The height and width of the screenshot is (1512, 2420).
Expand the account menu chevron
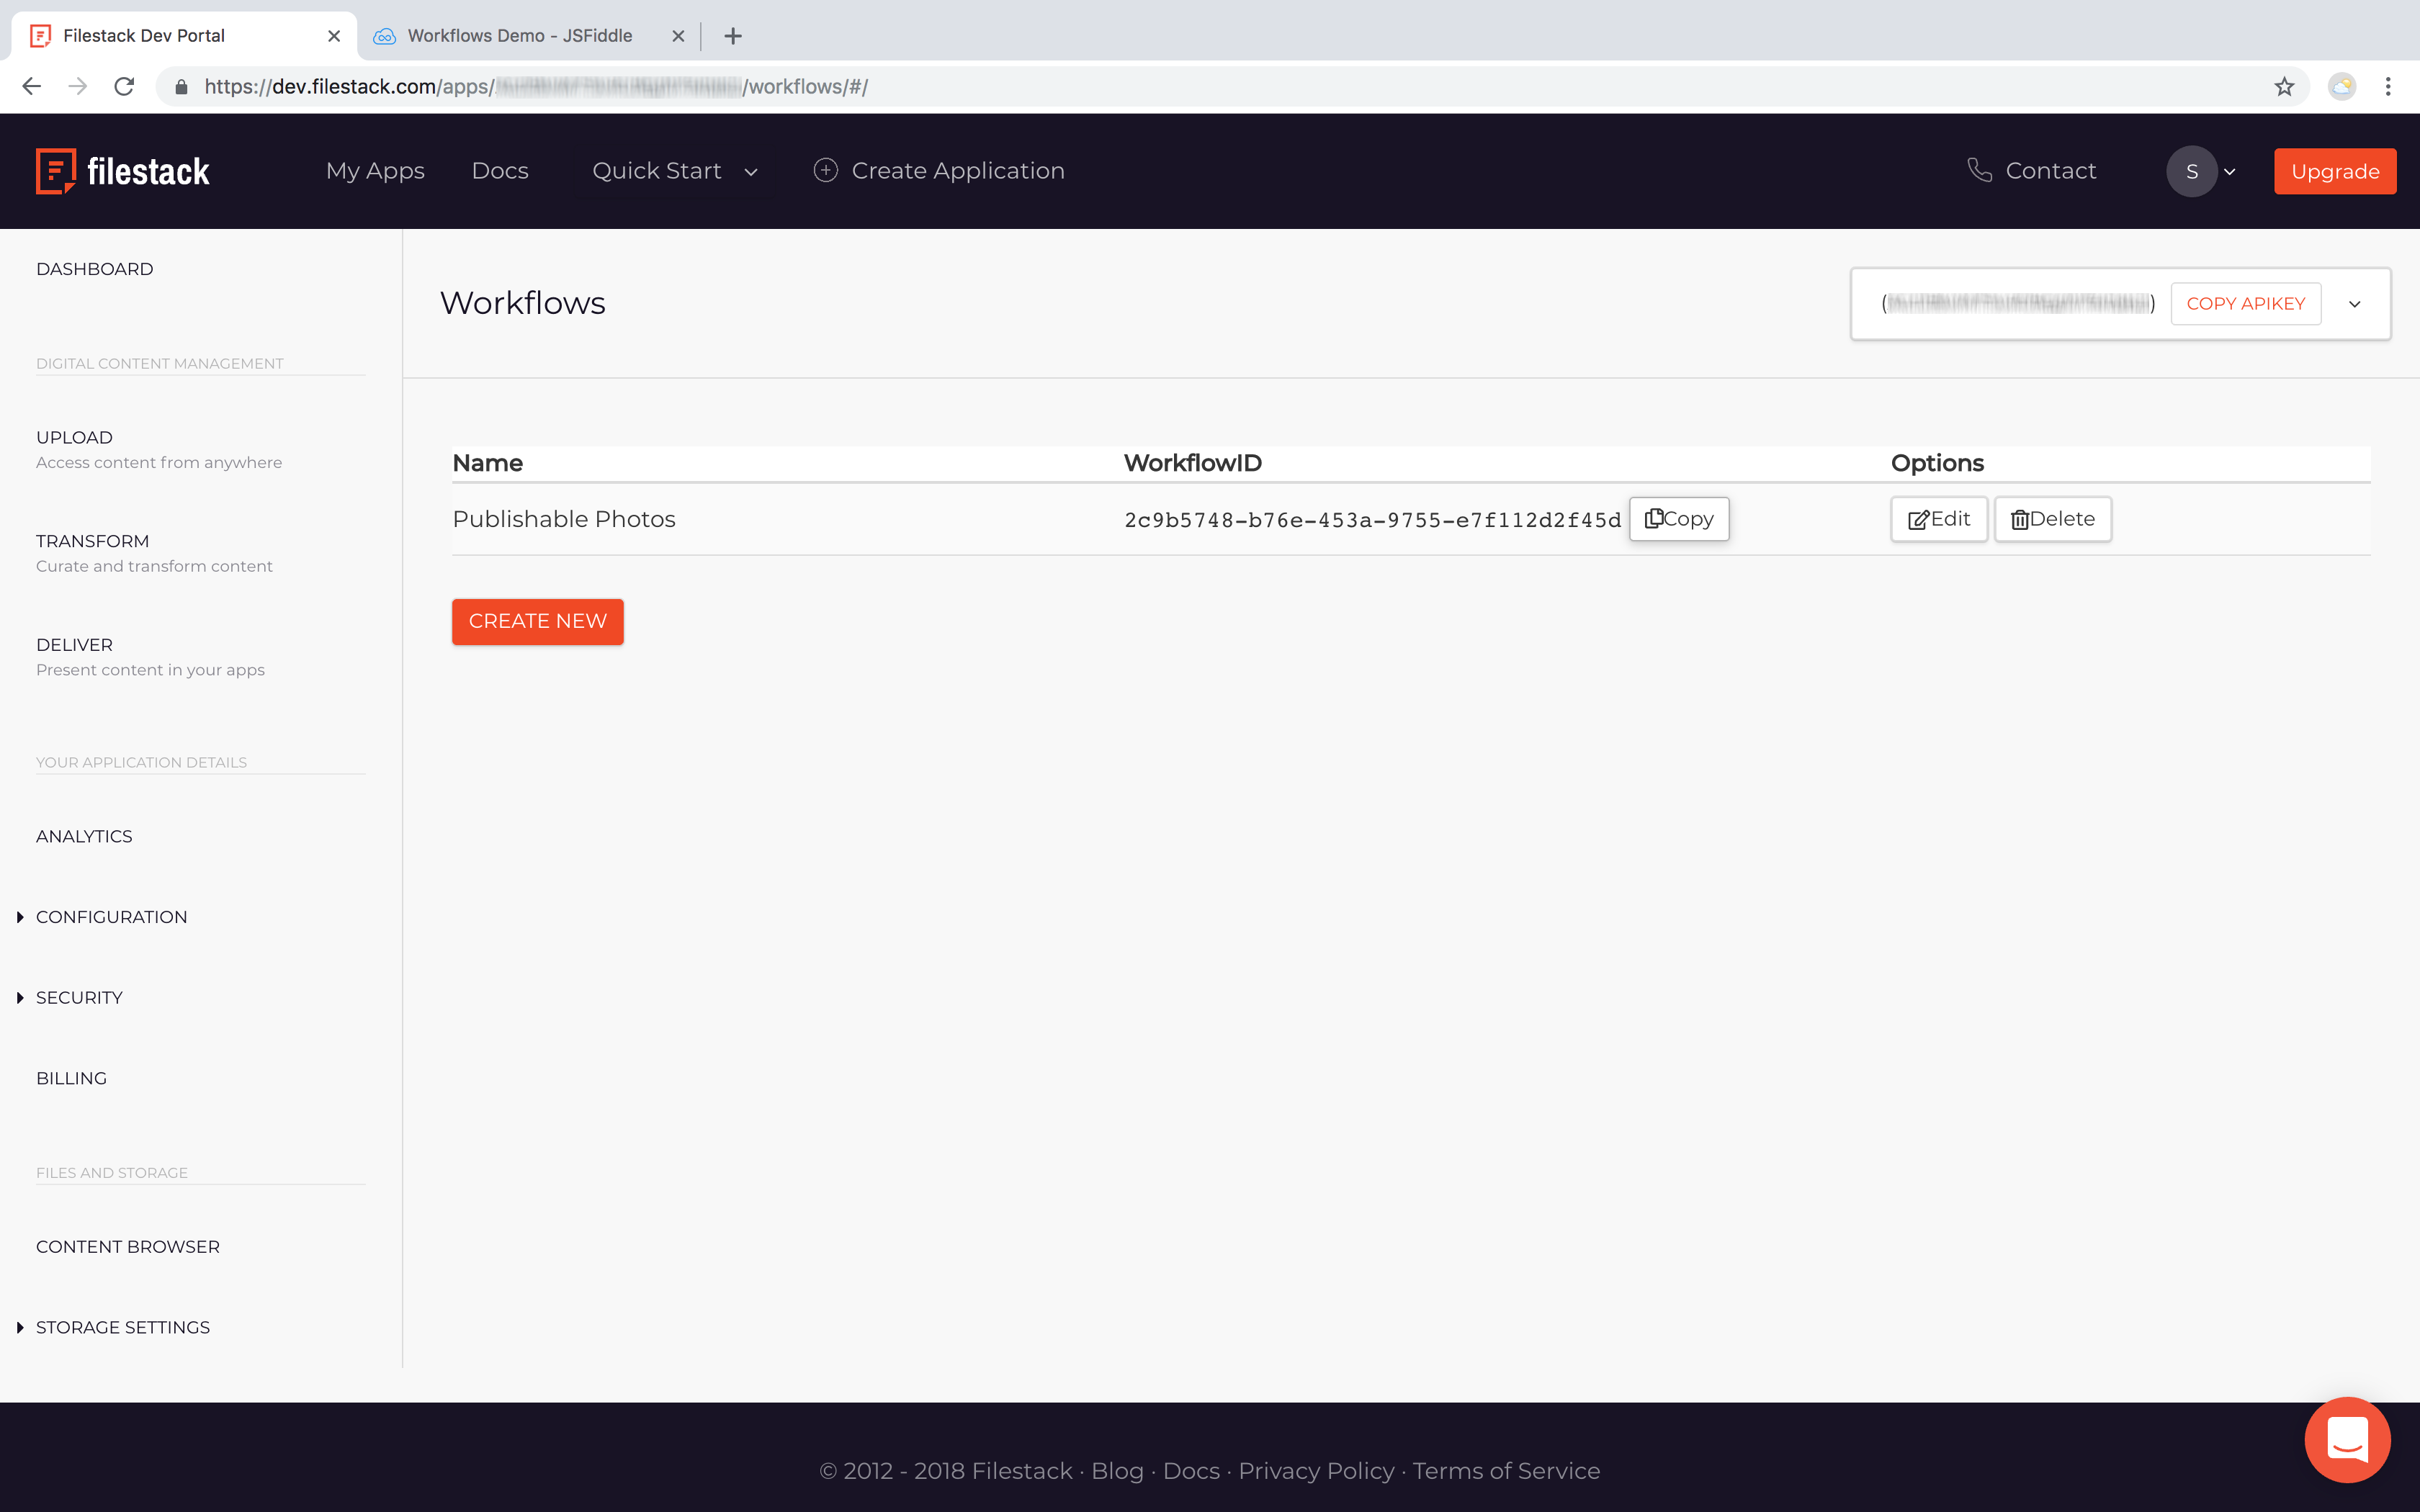(2230, 172)
